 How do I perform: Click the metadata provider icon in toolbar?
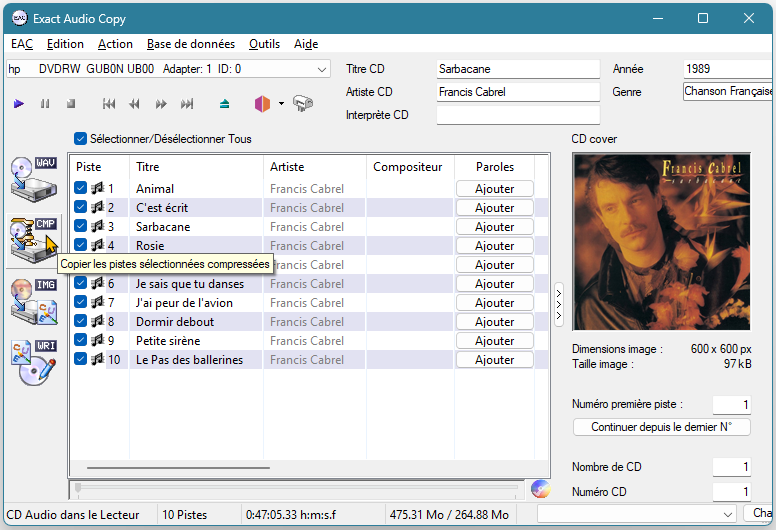(262, 103)
